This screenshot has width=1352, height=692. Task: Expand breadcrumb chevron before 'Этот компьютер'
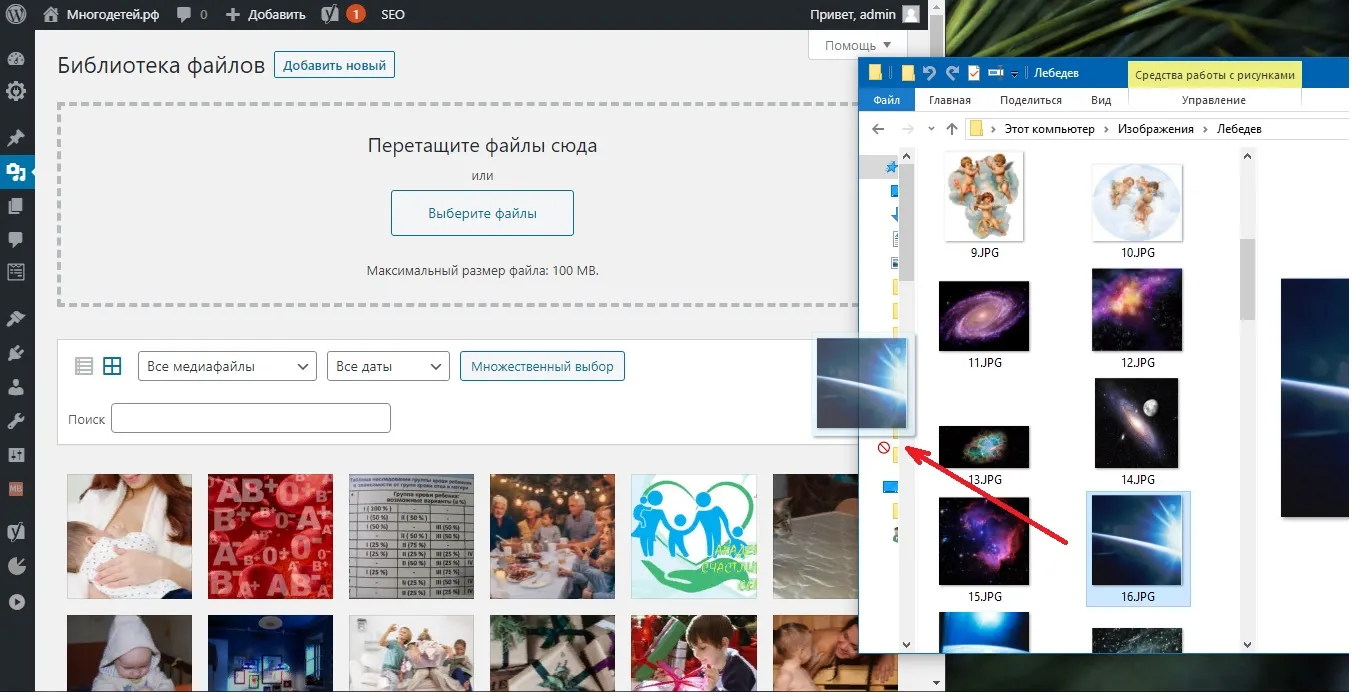(995, 129)
